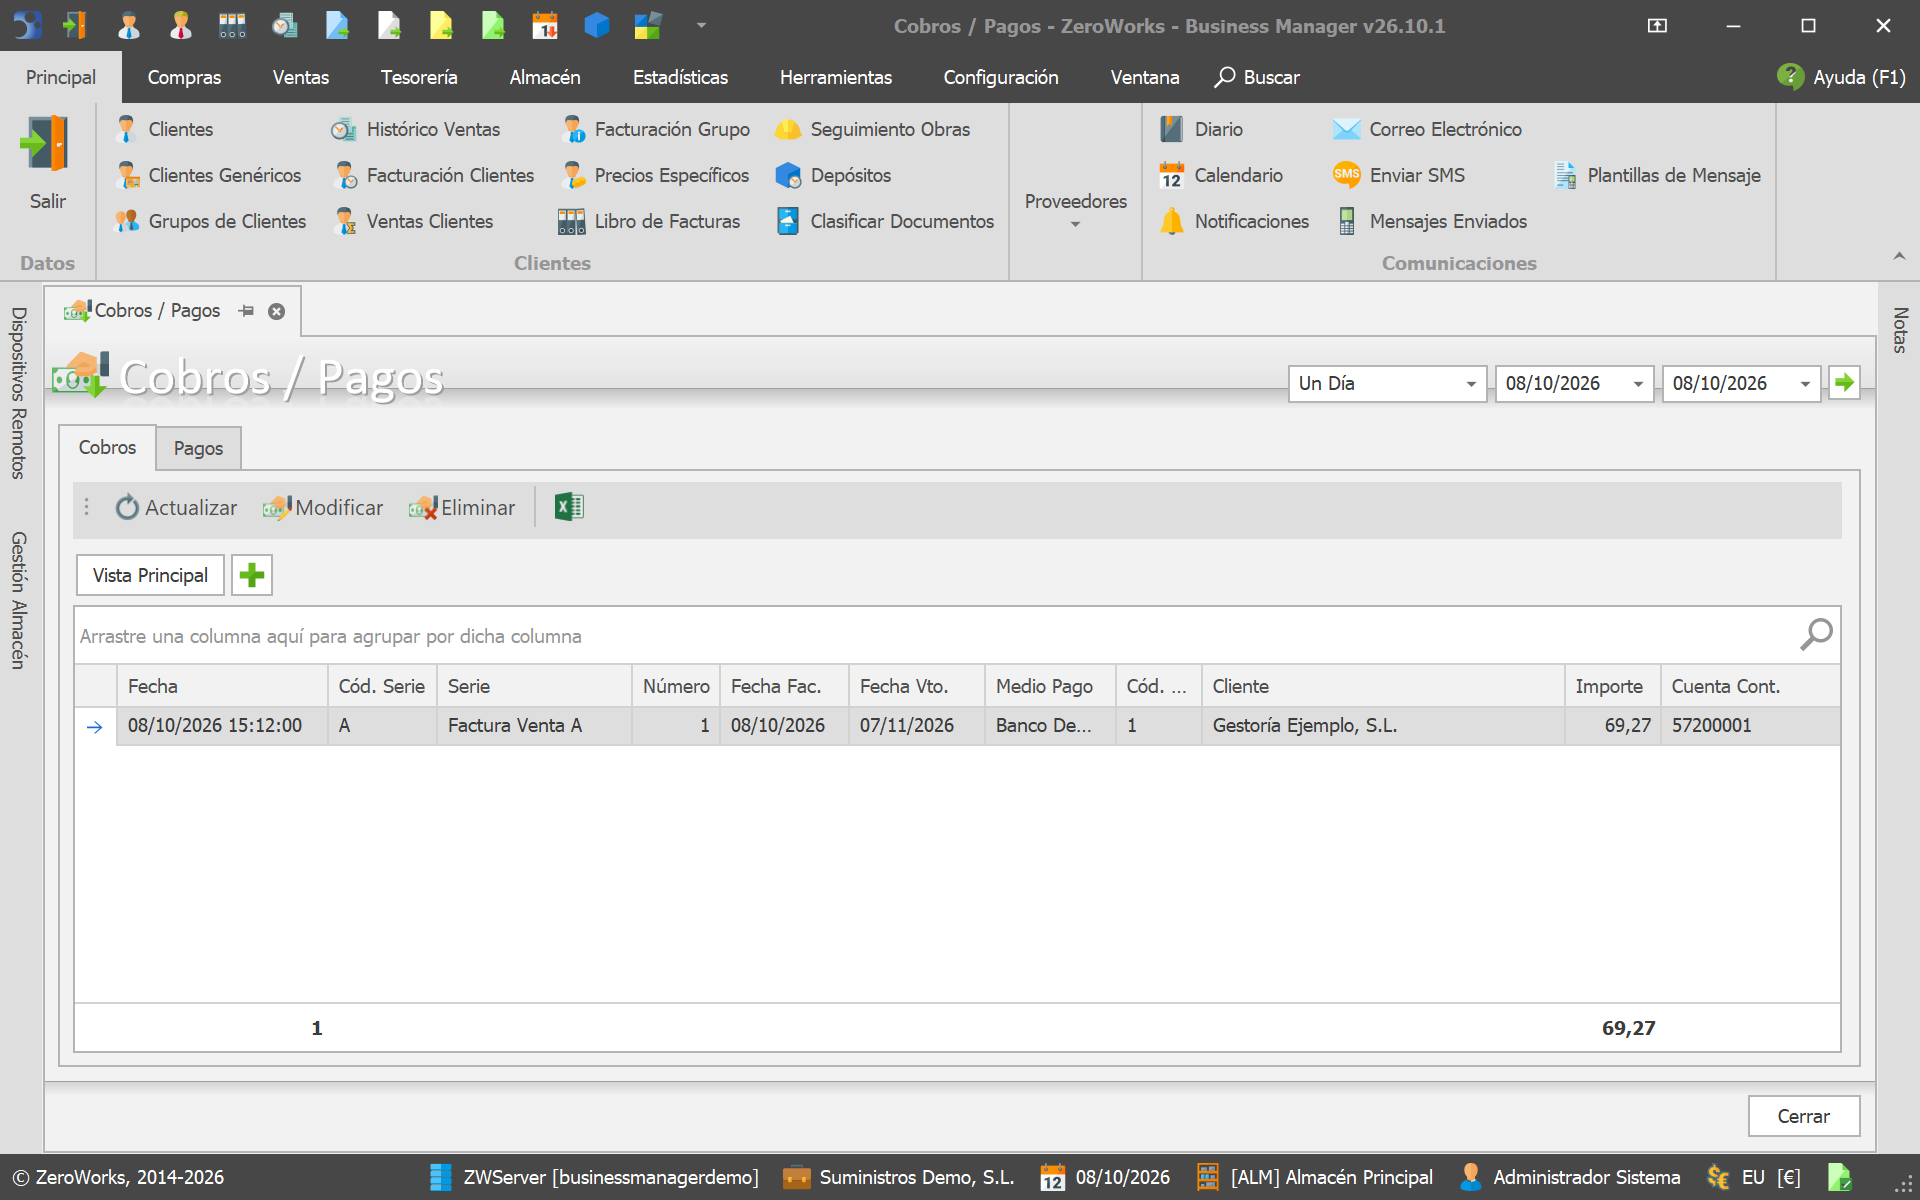Select the Vista Principal view
The height and width of the screenshot is (1200, 1920).
coord(150,575)
